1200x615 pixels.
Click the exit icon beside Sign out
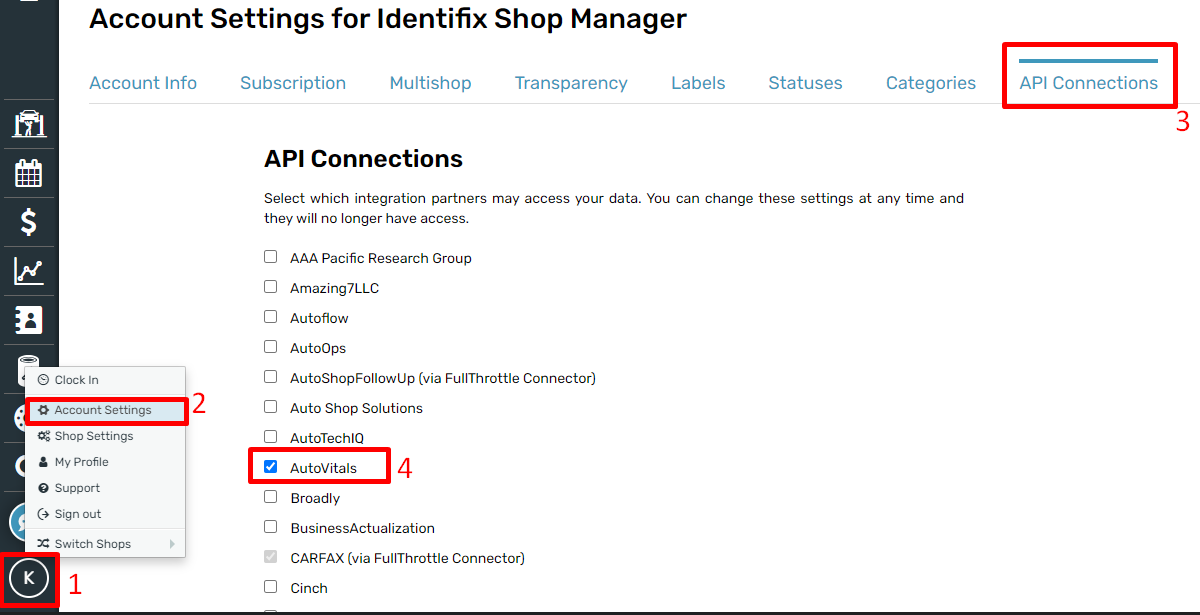(43, 514)
